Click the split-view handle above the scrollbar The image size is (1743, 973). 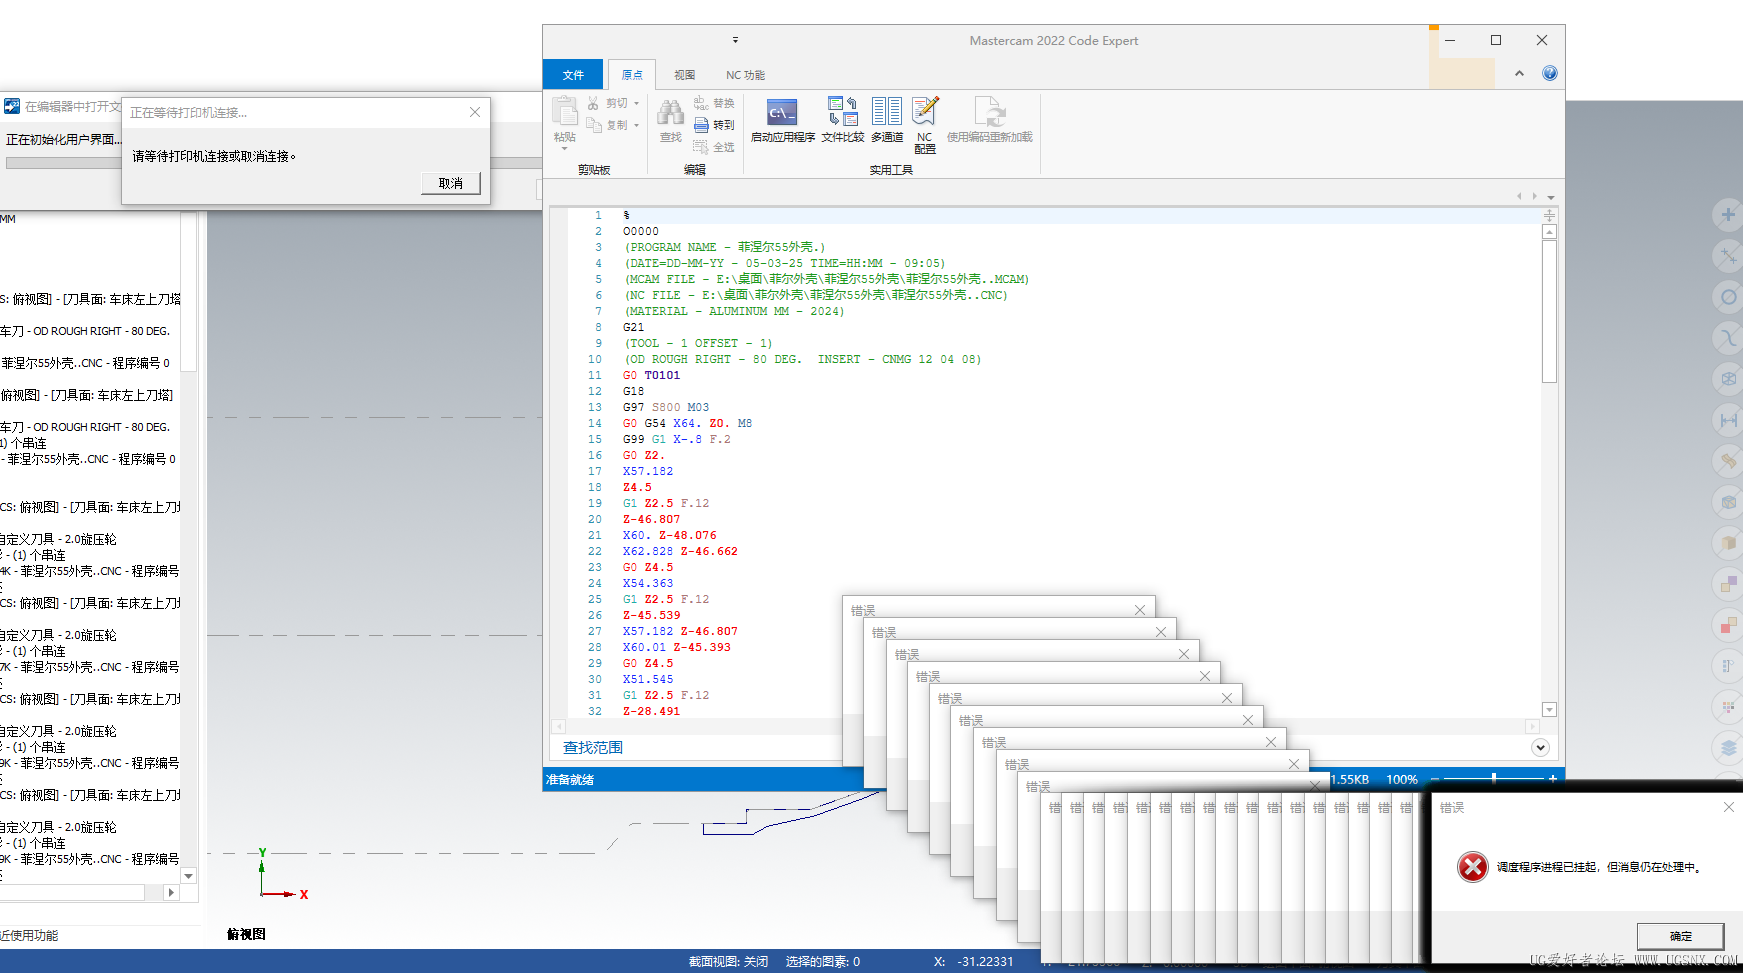click(x=1549, y=216)
